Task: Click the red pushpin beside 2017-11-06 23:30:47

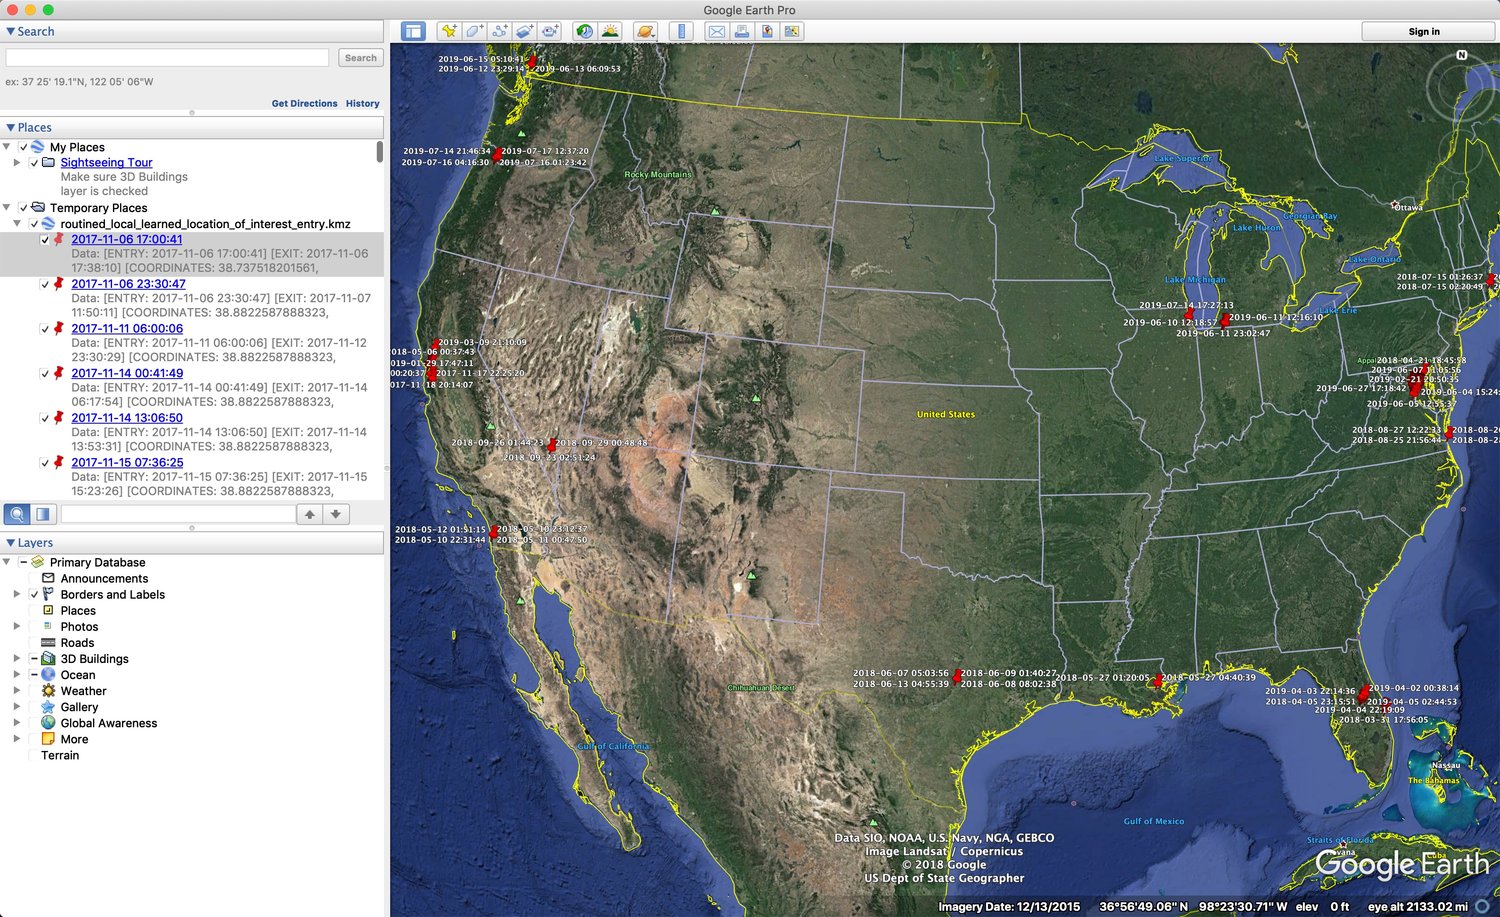Action: pyautogui.click(x=58, y=284)
